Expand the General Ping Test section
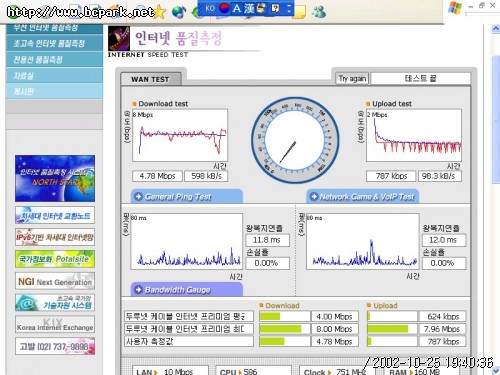This screenshot has width=500, height=375. (x=187, y=196)
